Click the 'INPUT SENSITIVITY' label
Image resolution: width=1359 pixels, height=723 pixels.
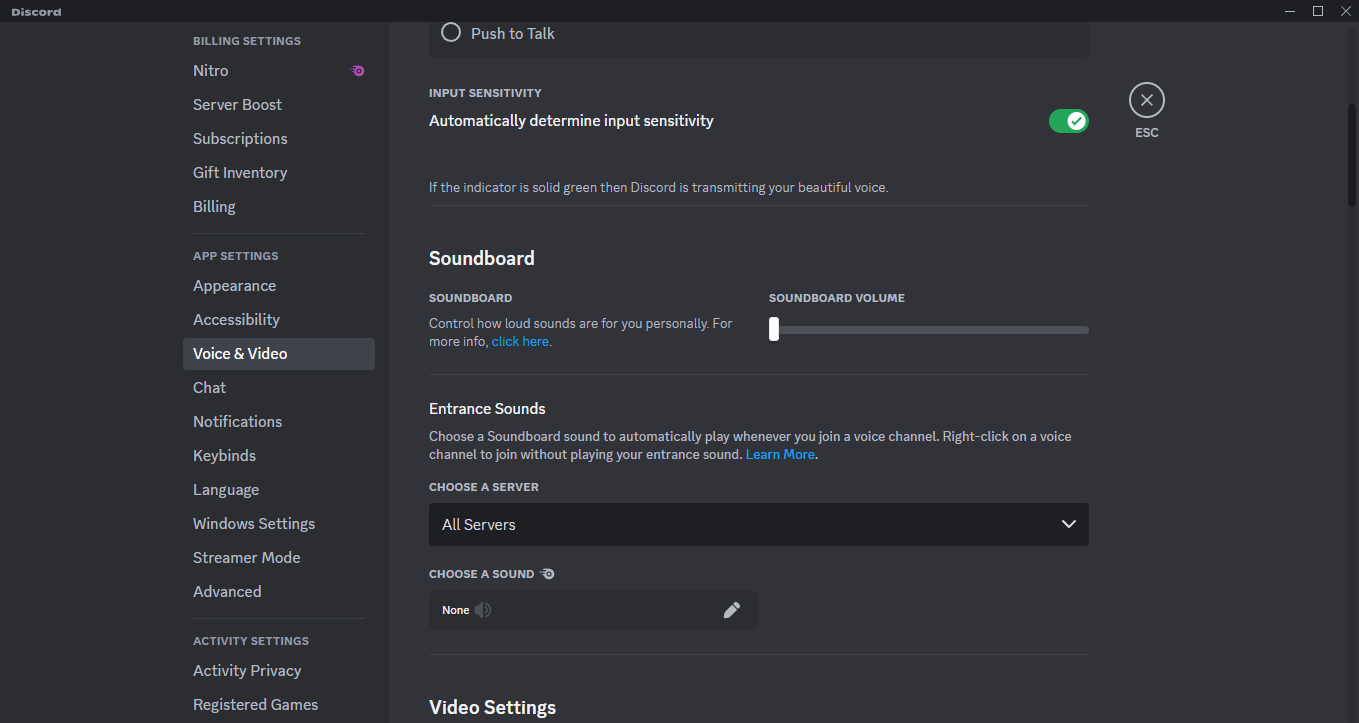click(485, 93)
